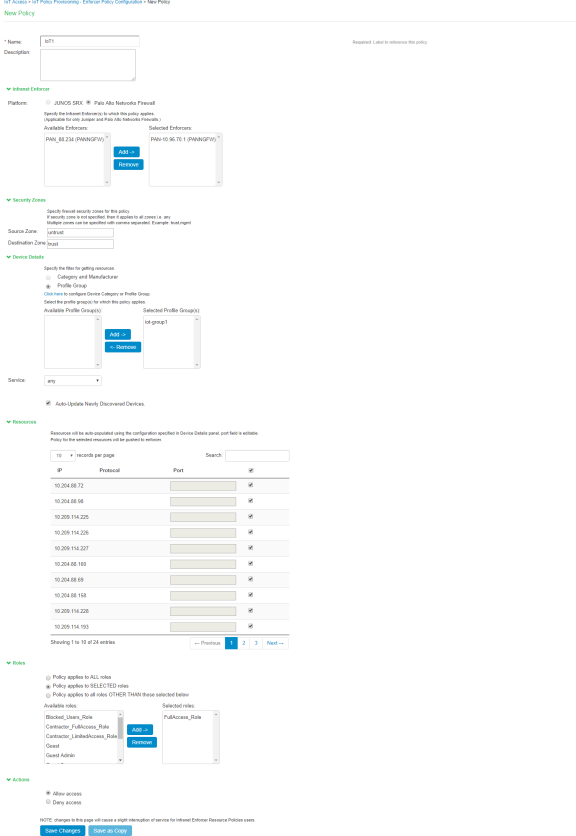The image size is (576, 836).
Task: Click the Available roles list scrollbar
Action: tap(120, 737)
